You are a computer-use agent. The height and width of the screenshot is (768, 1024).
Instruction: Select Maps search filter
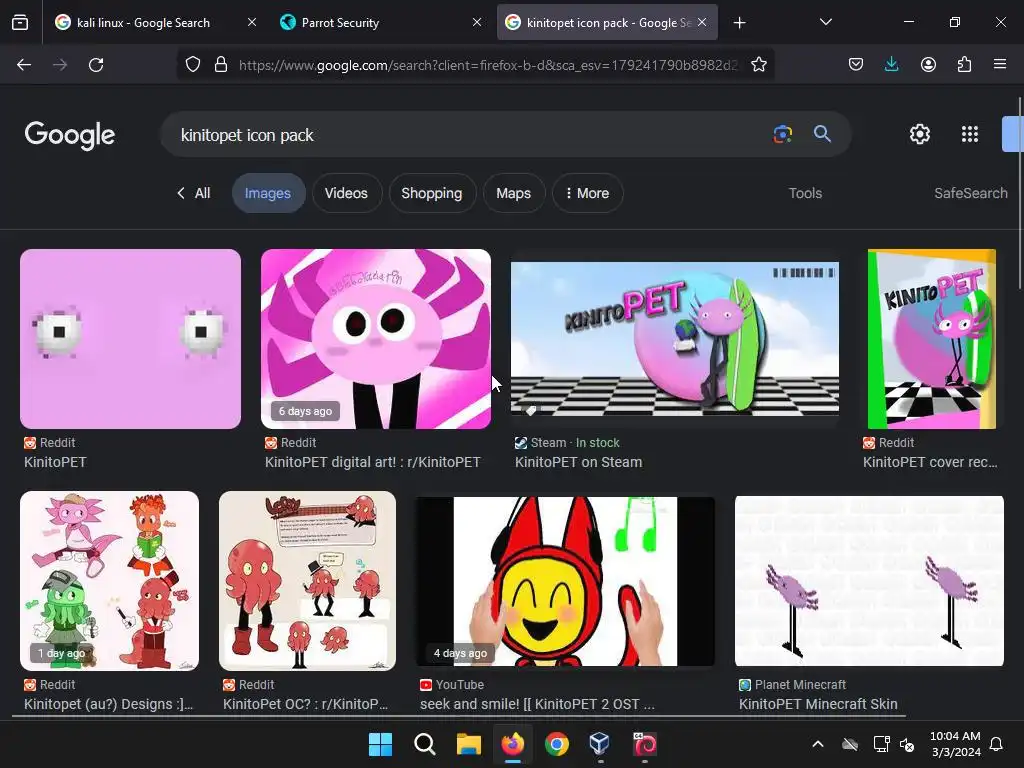click(x=513, y=193)
